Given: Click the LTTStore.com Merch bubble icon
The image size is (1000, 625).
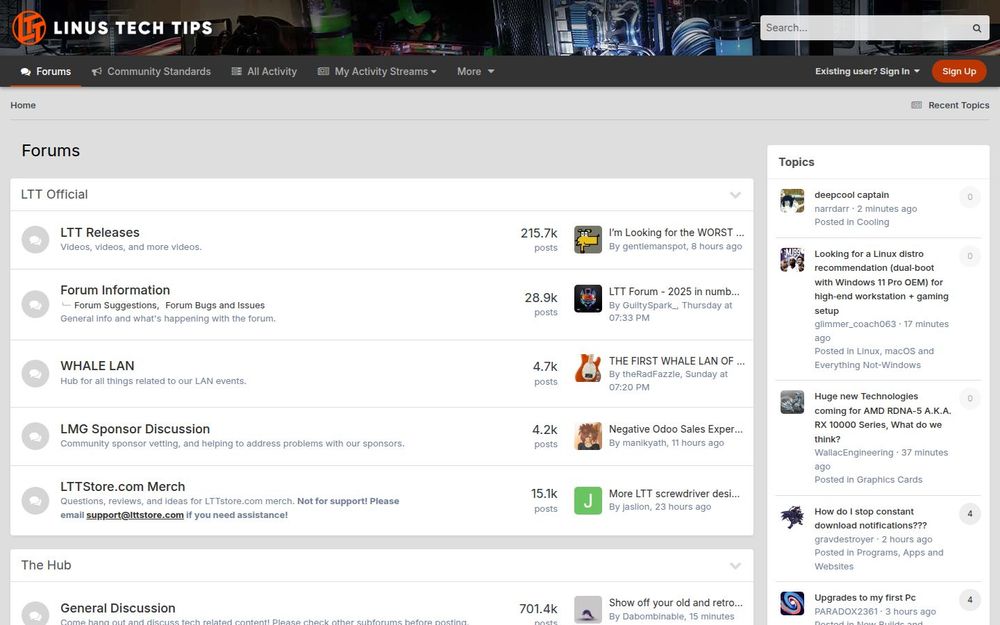Looking at the screenshot, I should [x=35, y=501].
